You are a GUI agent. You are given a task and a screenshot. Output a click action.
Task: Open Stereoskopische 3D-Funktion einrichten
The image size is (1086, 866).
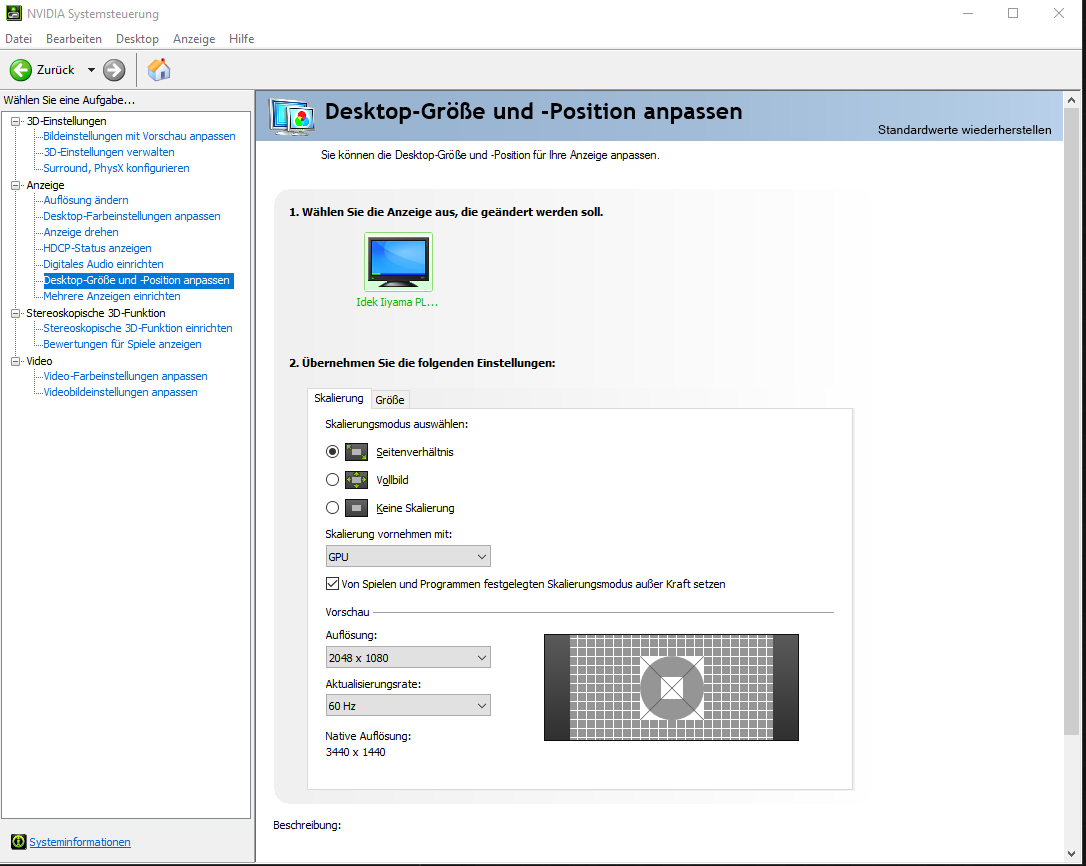(138, 328)
